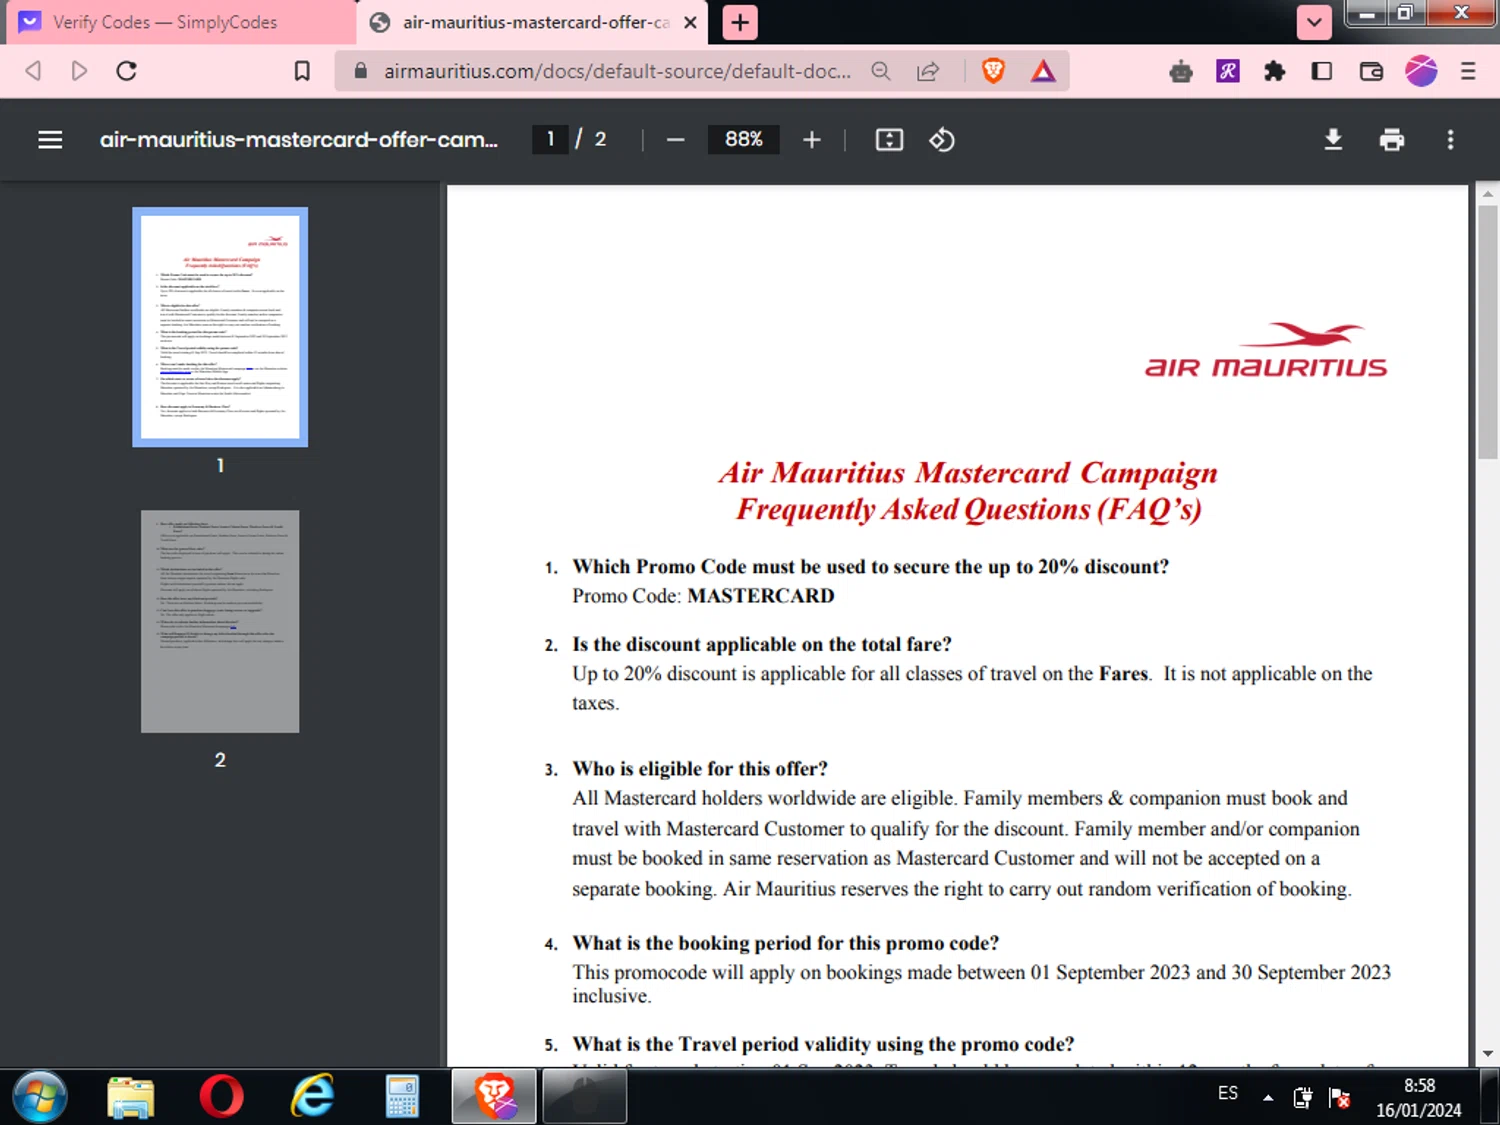This screenshot has height=1125, width=1500.
Task: Click the address bar padlock icon
Action: [x=361, y=71]
